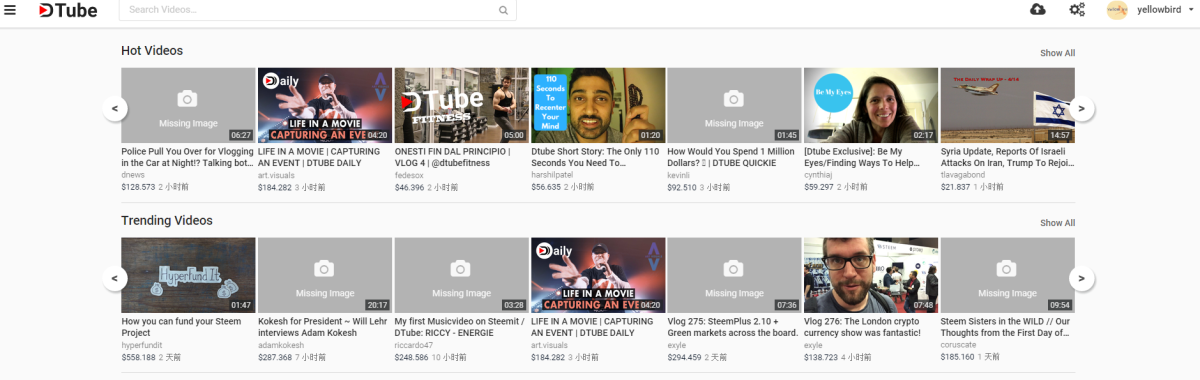Open the hamburger sidebar menu

point(10,11)
